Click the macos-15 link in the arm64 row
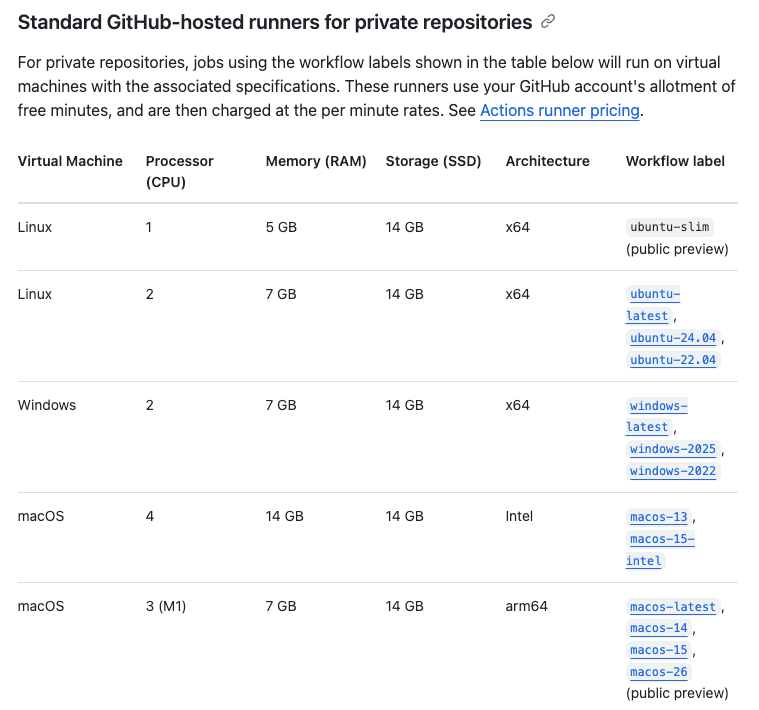The image size is (759, 710). pos(658,650)
